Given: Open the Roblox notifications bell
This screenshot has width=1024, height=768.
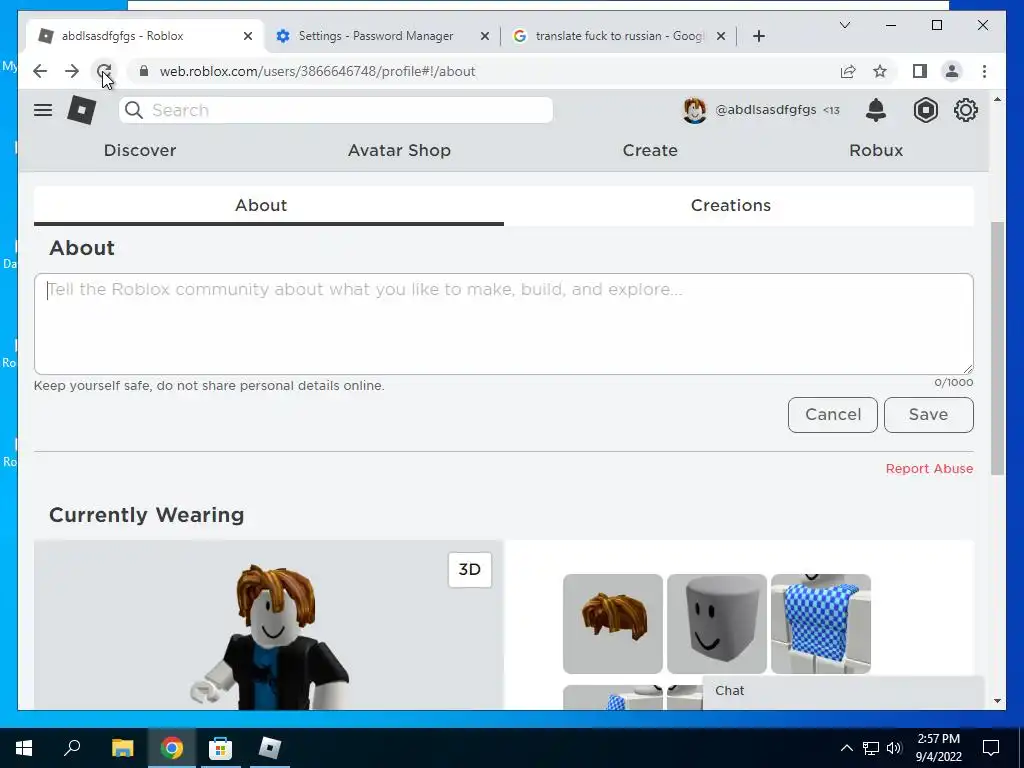Looking at the screenshot, I should (x=876, y=110).
